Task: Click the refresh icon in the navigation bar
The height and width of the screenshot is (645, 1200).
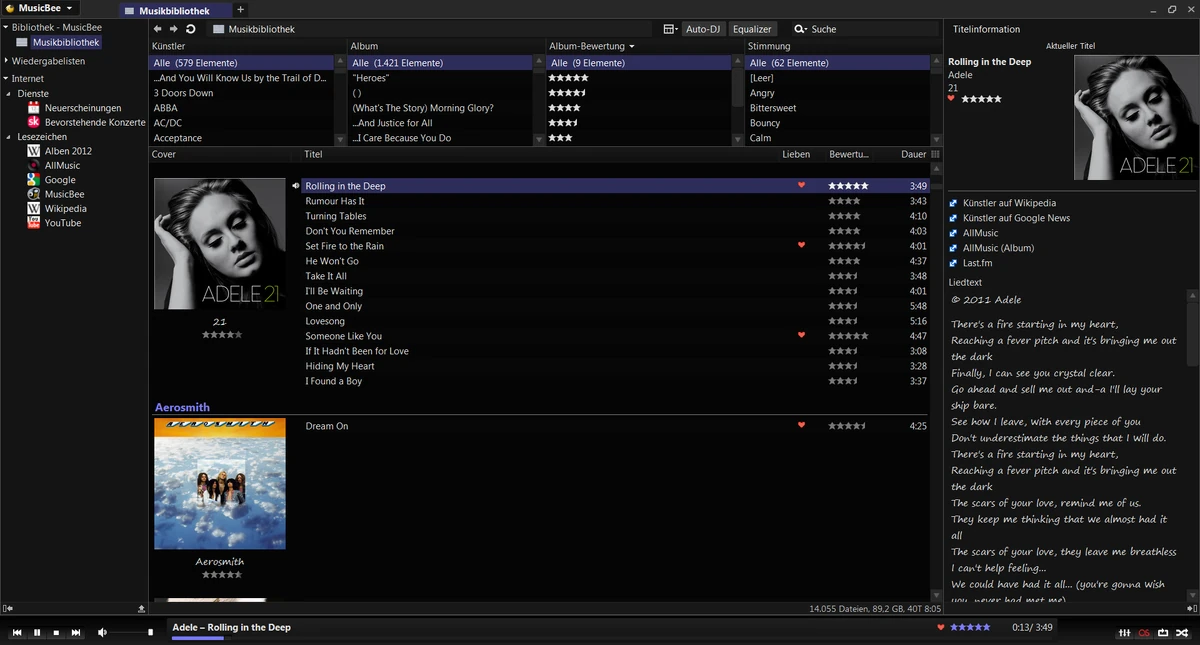Action: [x=189, y=29]
